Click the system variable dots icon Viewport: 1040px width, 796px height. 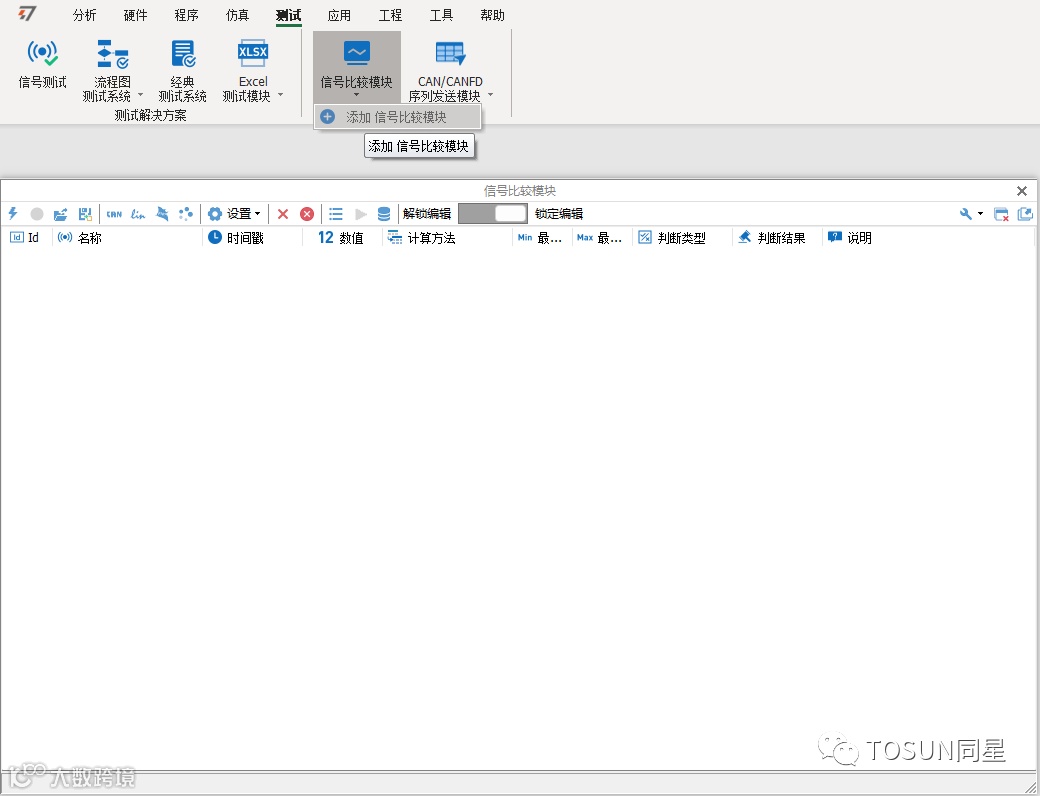pos(186,214)
